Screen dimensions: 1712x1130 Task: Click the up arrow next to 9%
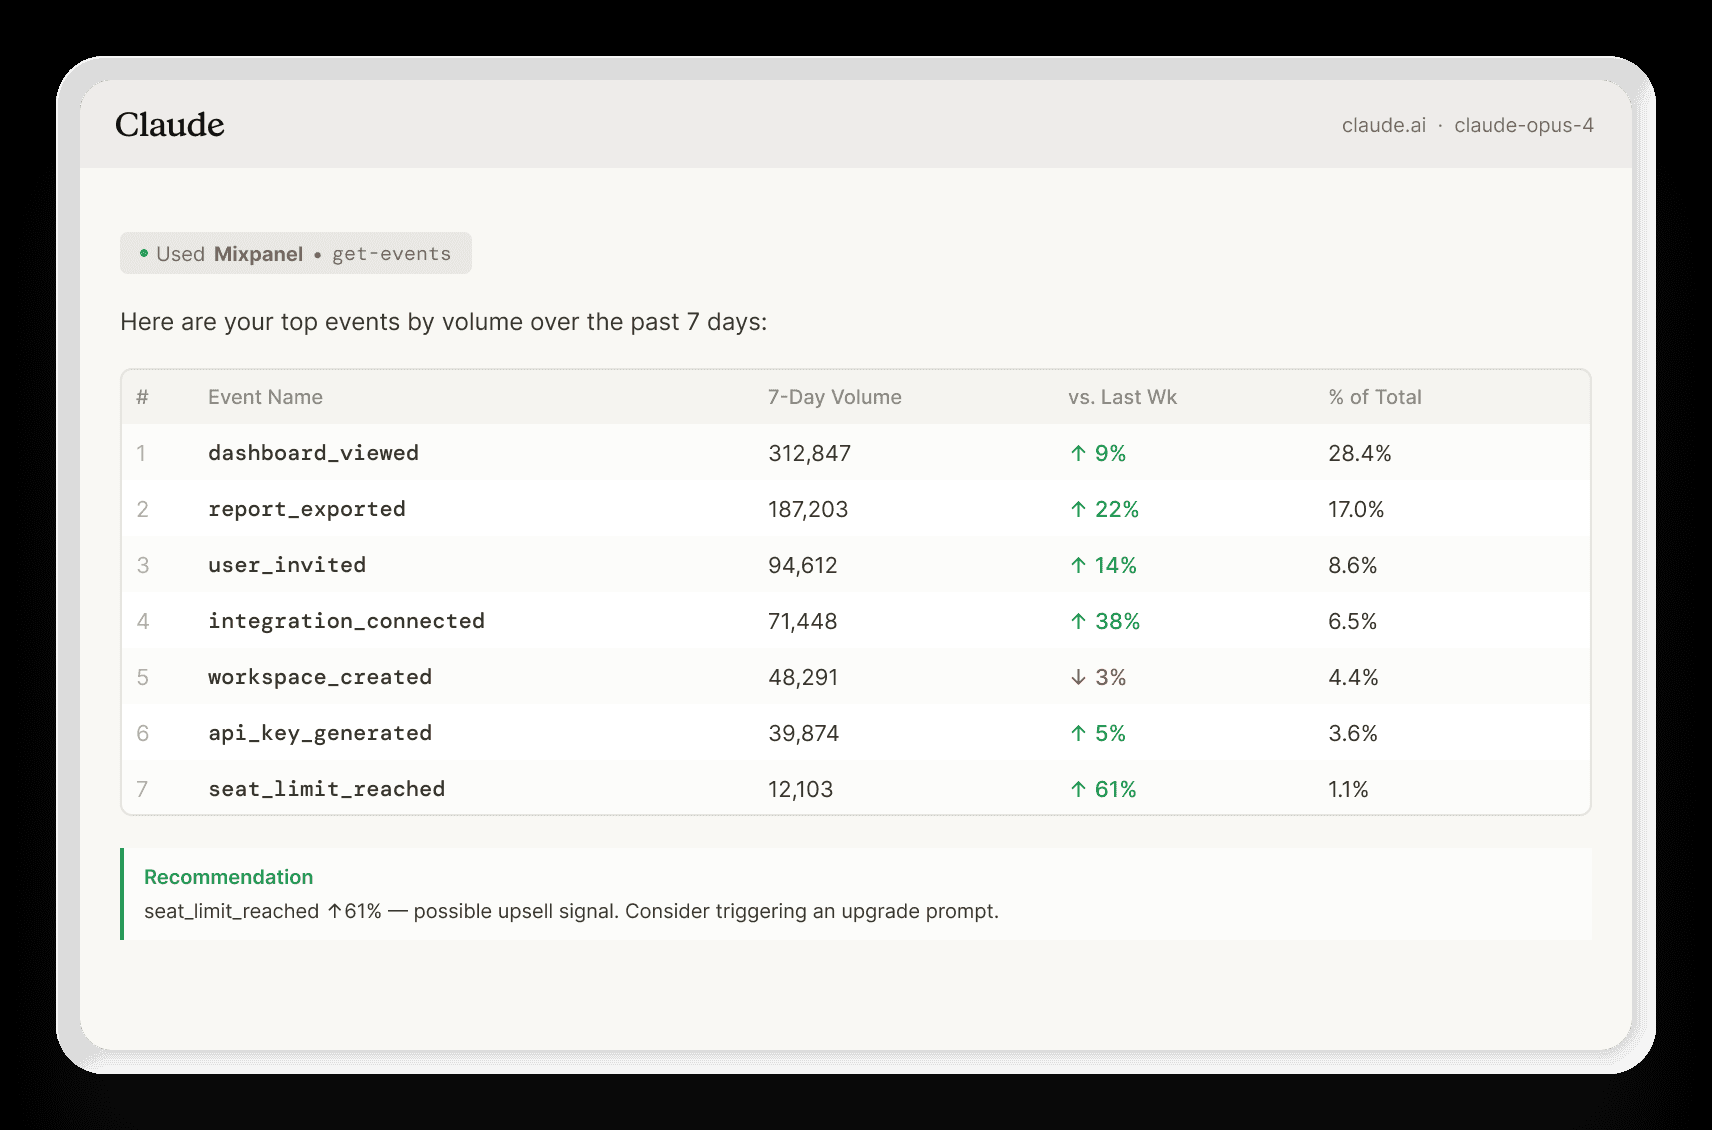click(1078, 453)
